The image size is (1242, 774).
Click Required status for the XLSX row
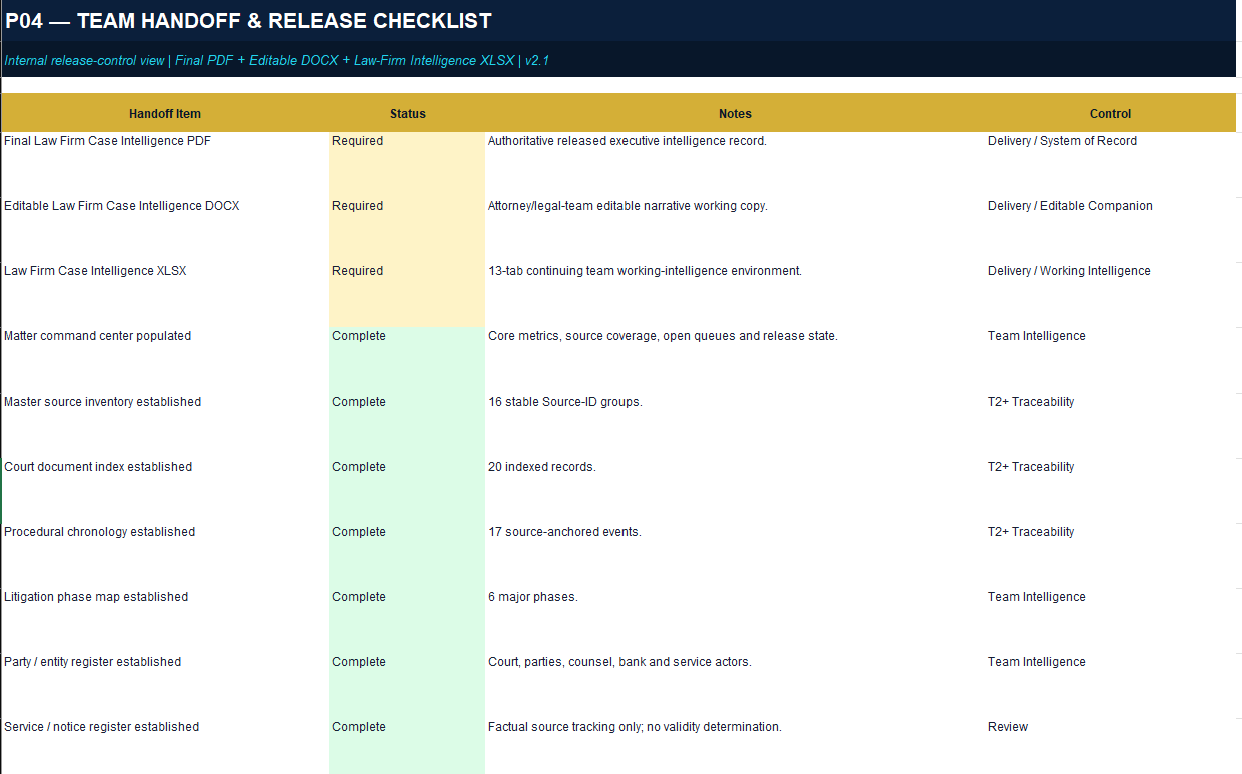pyautogui.click(x=407, y=295)
